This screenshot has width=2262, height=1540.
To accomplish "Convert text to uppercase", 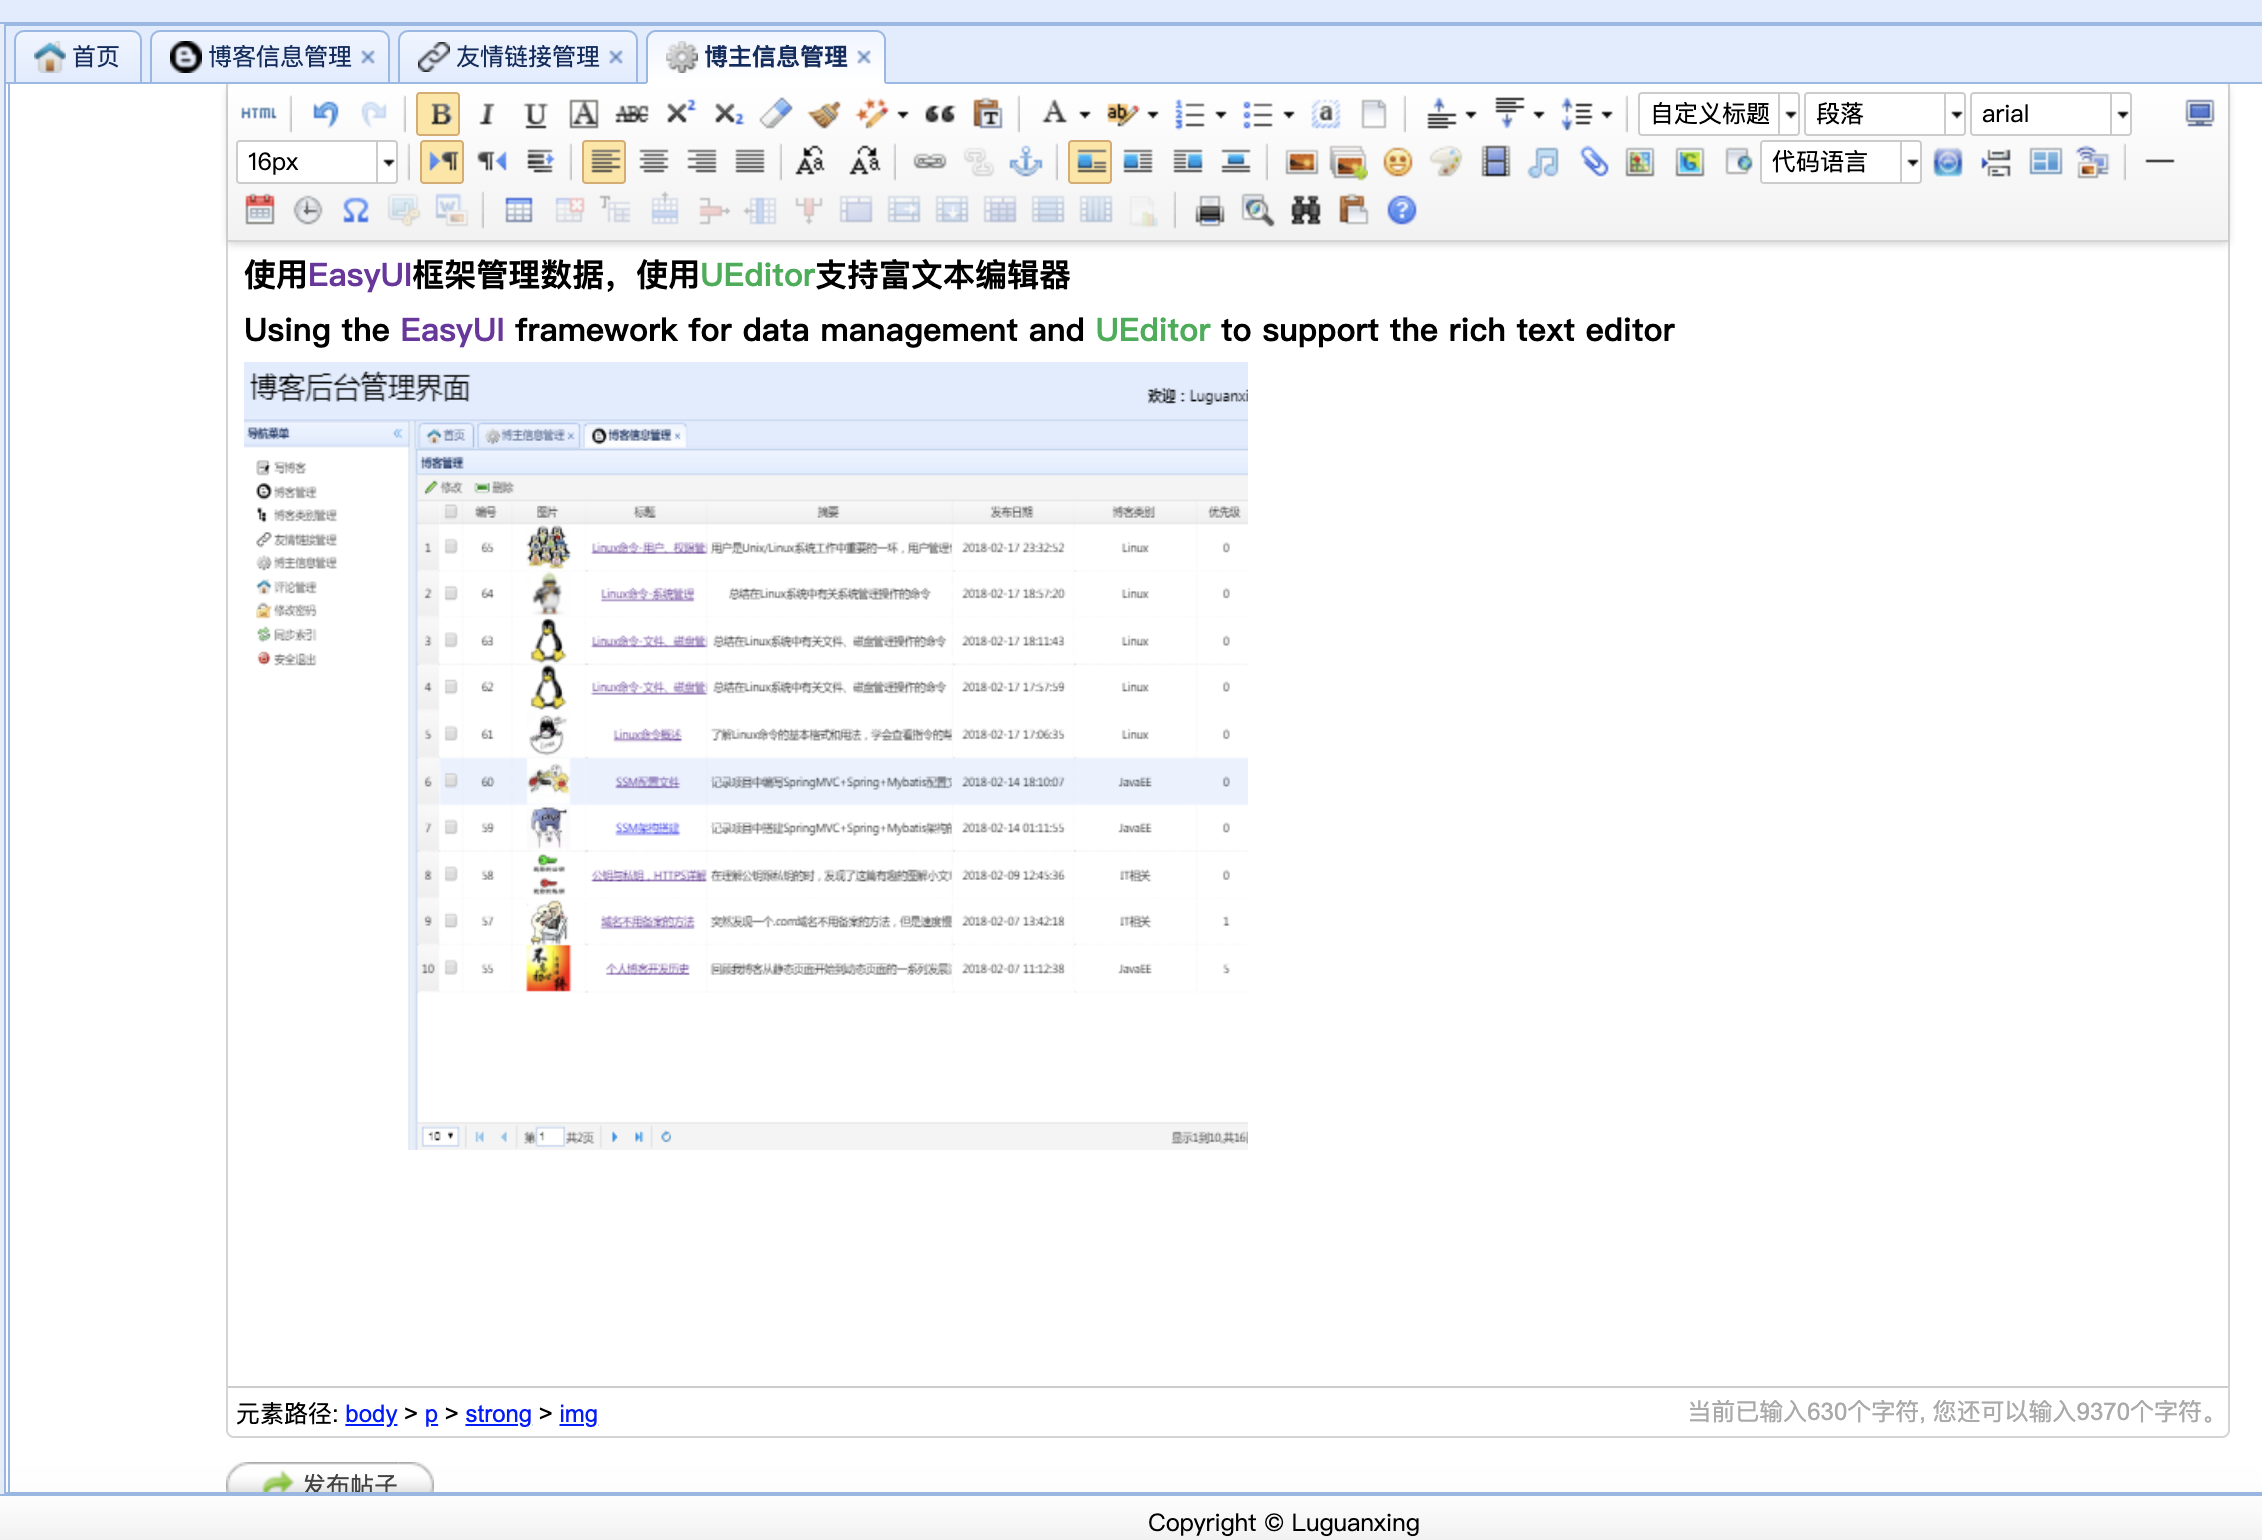I will coord(810,162).
